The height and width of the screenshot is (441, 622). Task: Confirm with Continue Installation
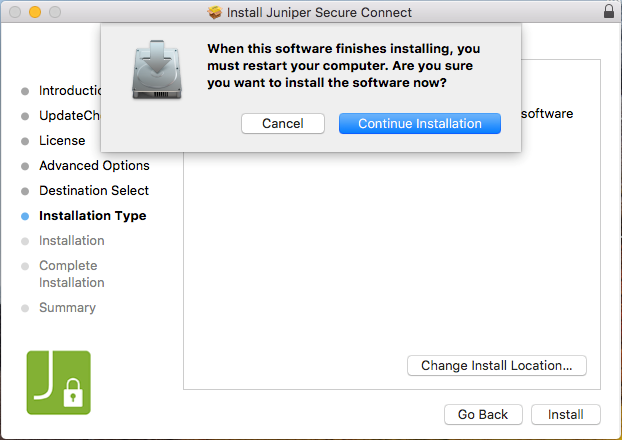pos(420,124)
